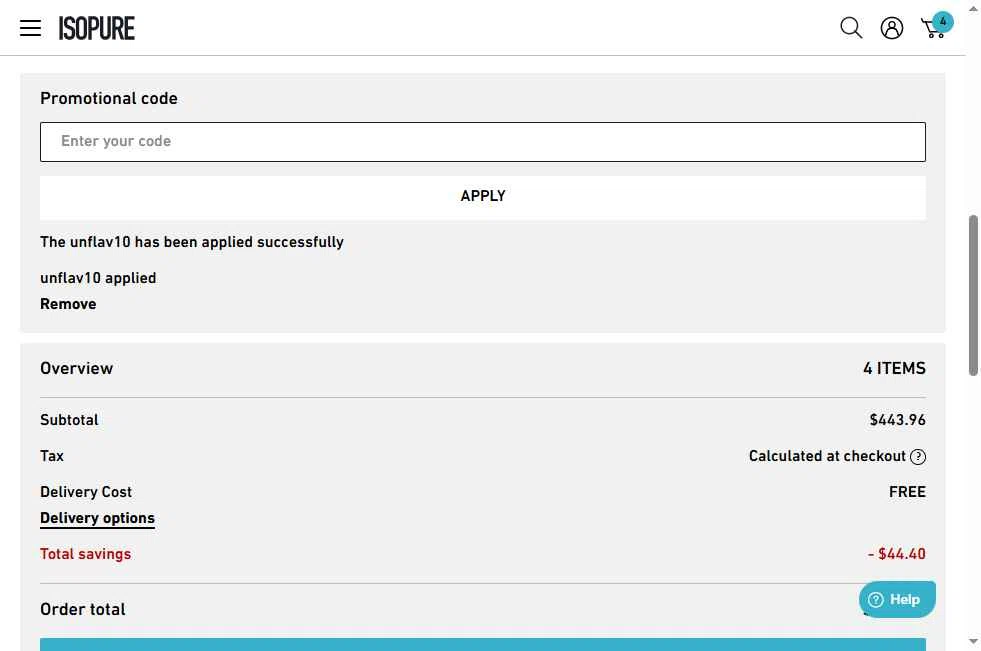Select the 'Subtotal' label
The width and height of the screenshot is (981, 651).
pos(69,420)
